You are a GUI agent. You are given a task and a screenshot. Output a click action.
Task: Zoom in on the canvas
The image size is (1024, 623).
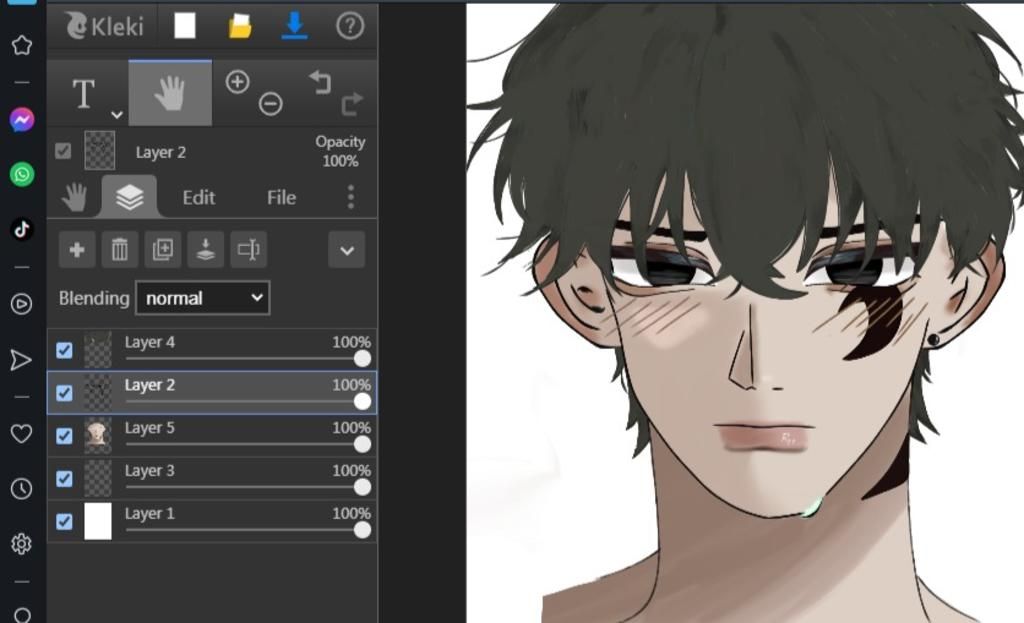coord(237,82)
